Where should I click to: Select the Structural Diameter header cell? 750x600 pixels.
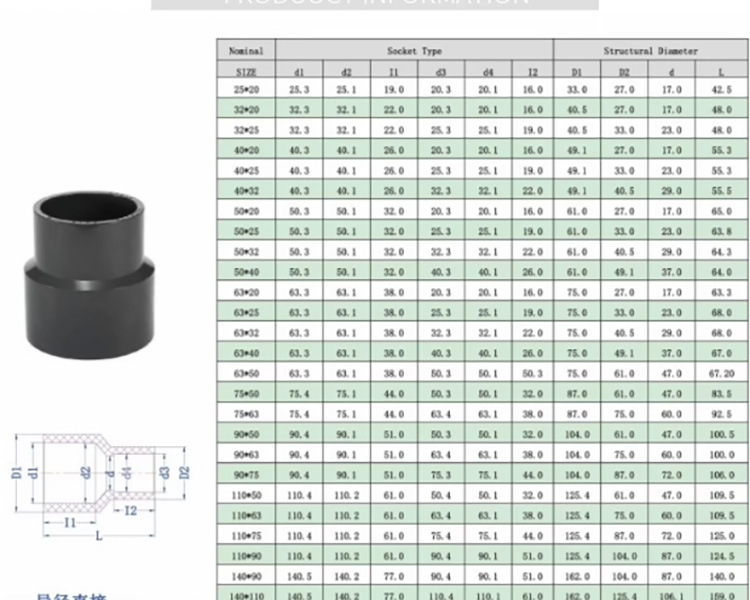650,50
